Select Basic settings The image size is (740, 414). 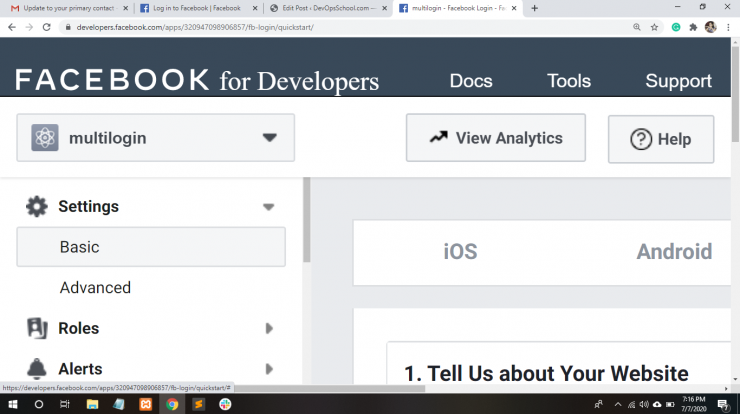[151, 247]
